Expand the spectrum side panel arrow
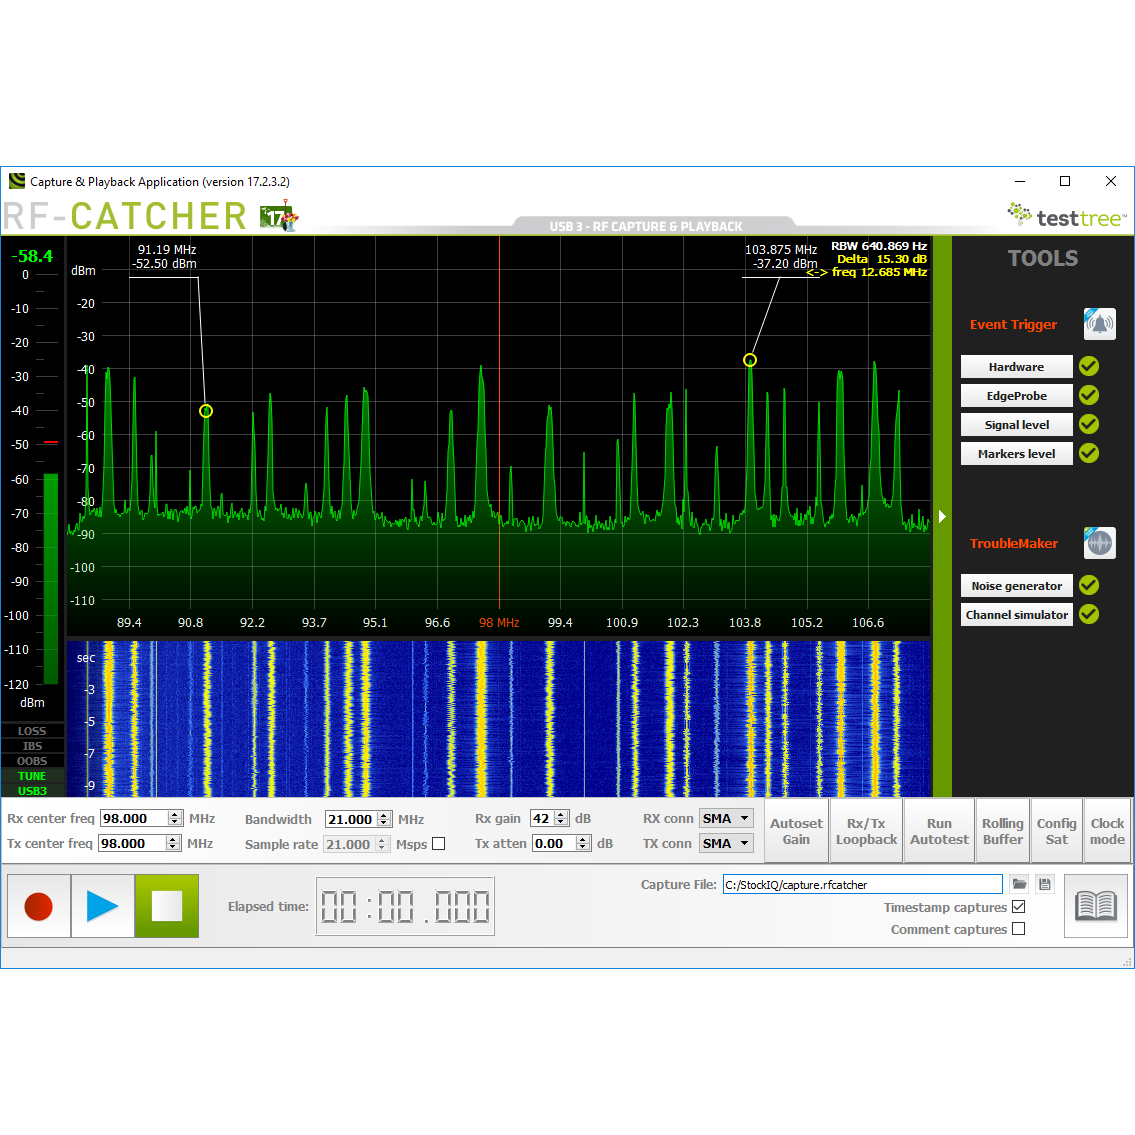Viewport: 1135px width, 1135px height. click(x=941, y=516)
